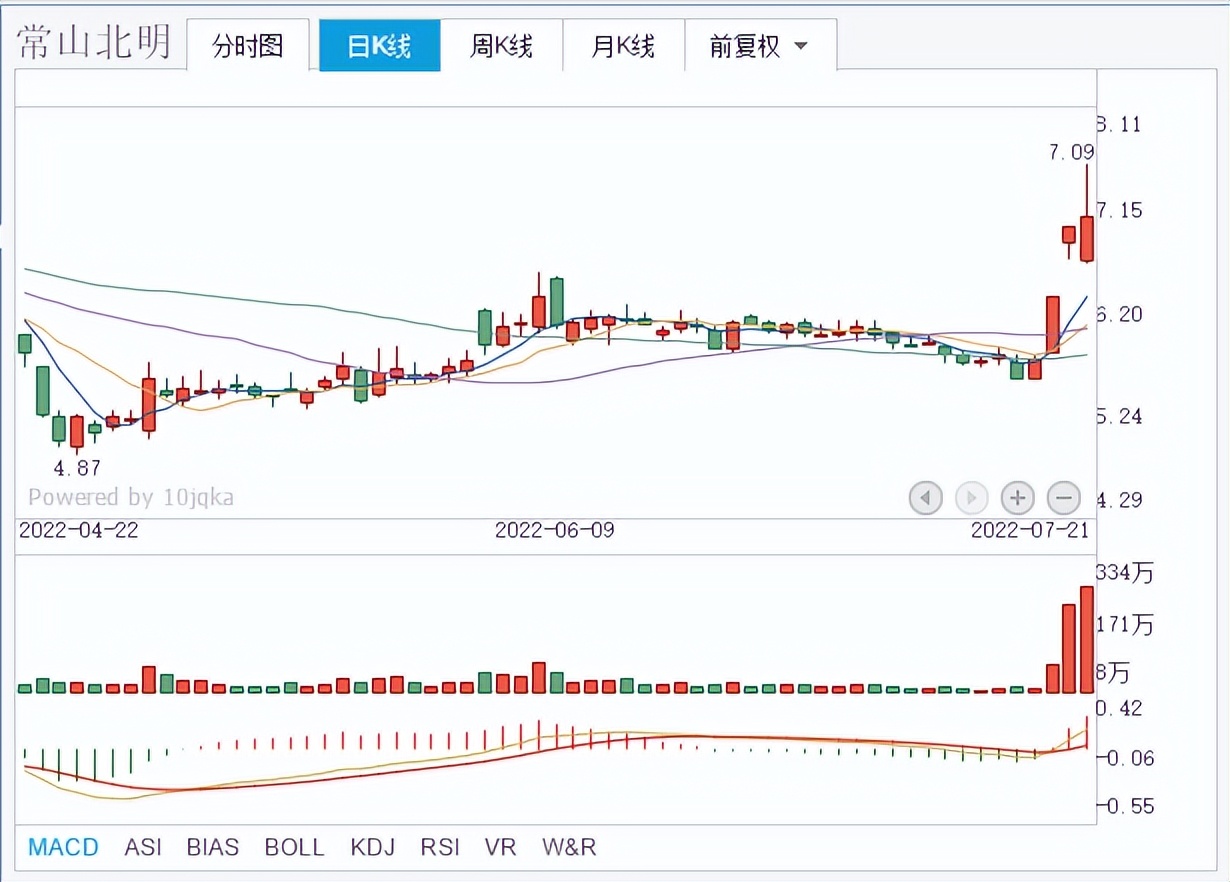Click the Powered by 10jqka link
The height and width of the screenshot is (882, 1230).
tap(130, 497)
